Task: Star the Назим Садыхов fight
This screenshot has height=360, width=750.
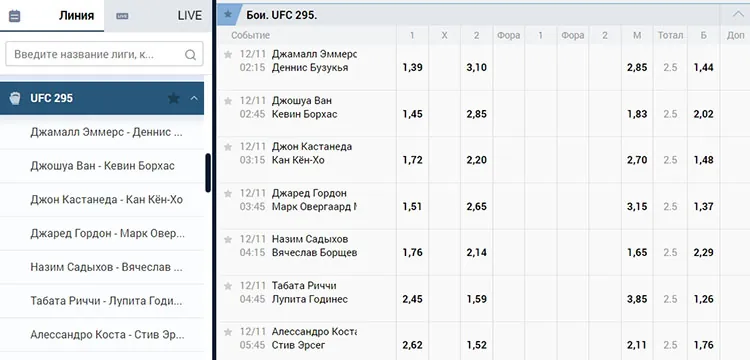Action: [x=228, y=240]
